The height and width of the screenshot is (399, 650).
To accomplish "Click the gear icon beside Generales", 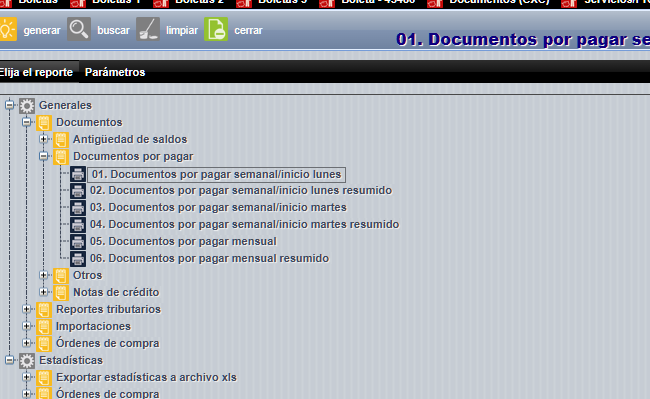I will [27, 106].
